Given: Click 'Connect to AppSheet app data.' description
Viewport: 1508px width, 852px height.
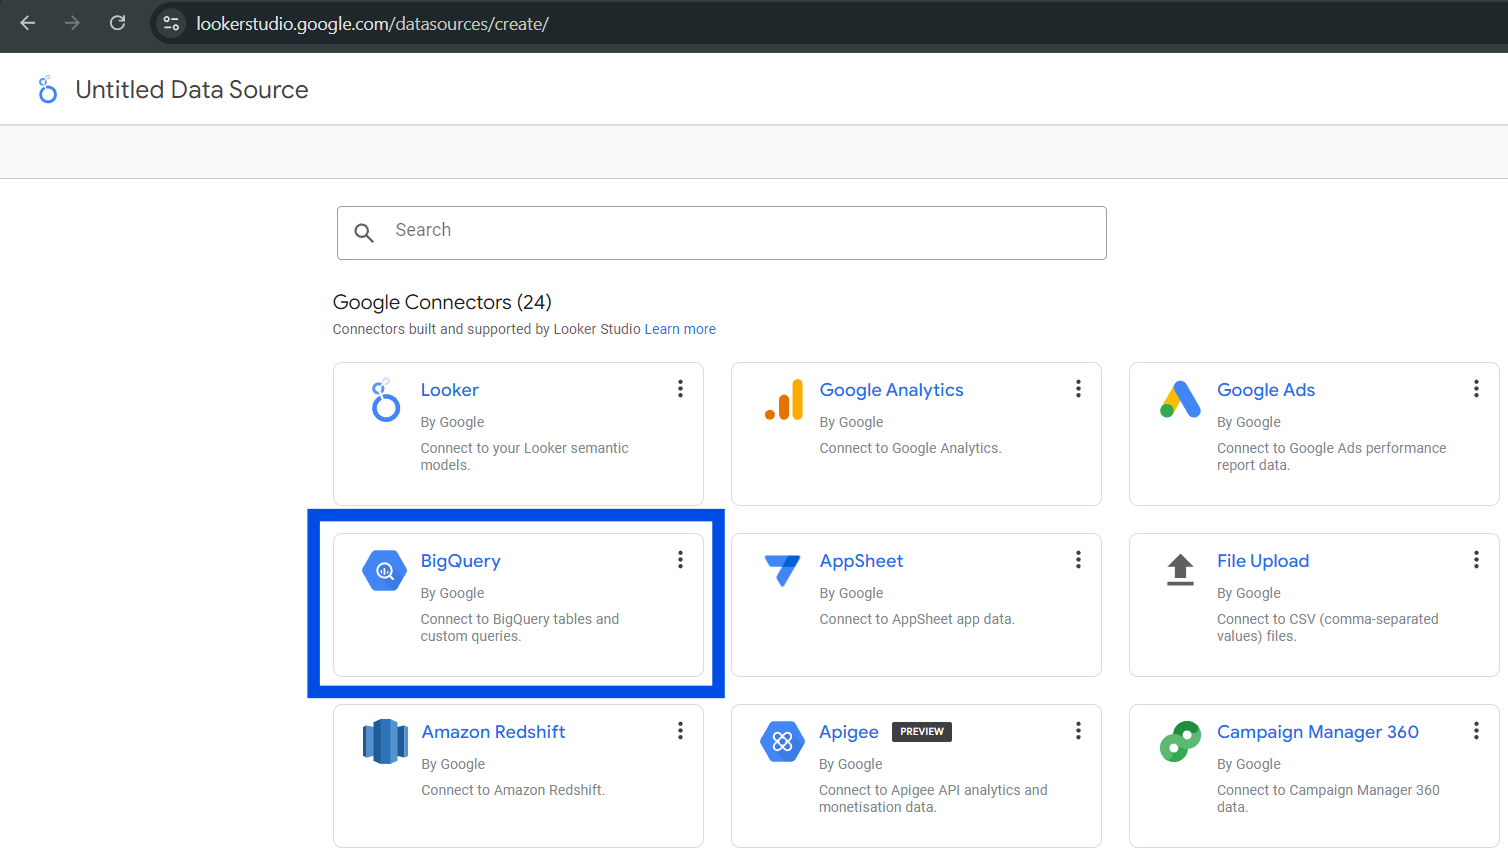Looking at the screenshot, I should (917, 619).
